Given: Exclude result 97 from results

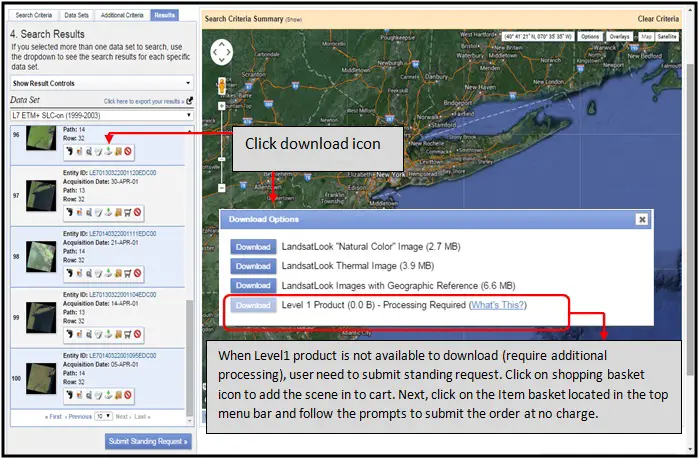Looking at the screenshot, I should (138, 213).
